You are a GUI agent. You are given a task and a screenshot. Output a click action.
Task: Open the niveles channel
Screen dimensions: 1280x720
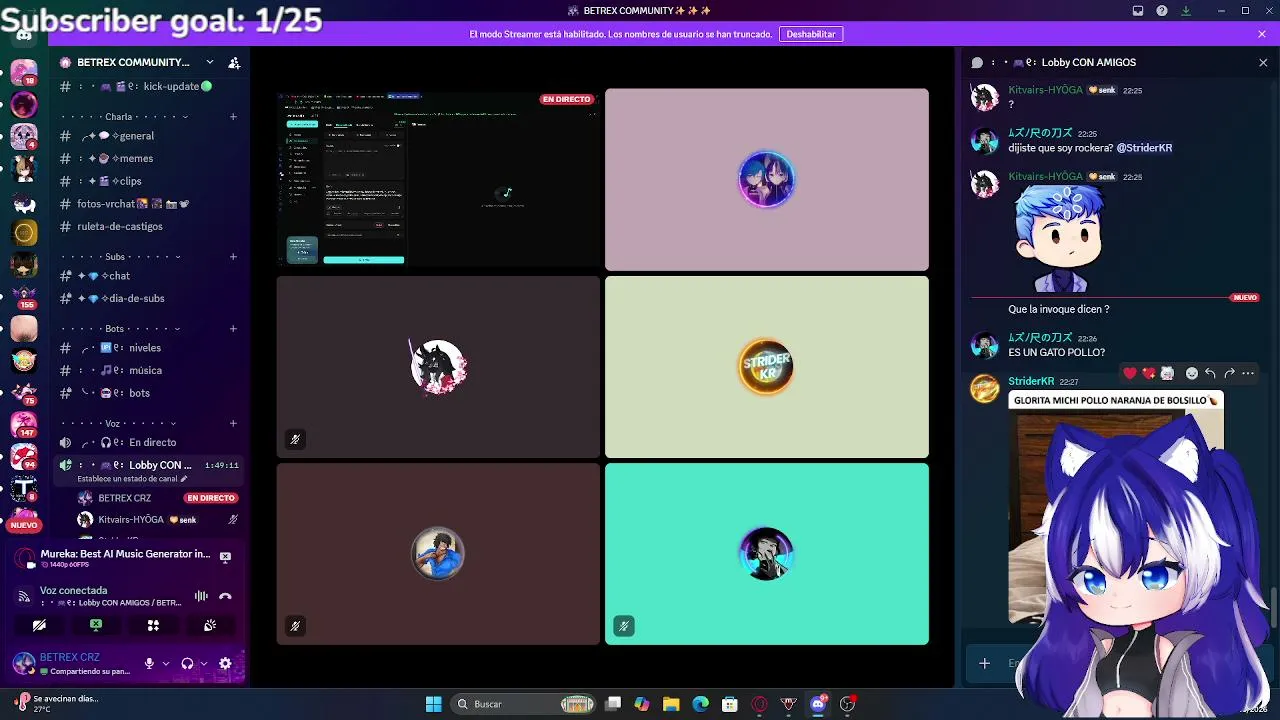click(150, 348)
